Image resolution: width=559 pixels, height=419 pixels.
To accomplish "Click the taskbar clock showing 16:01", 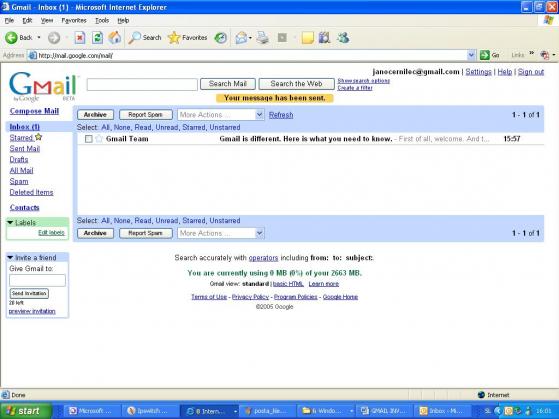I will (x=544, y=411).
